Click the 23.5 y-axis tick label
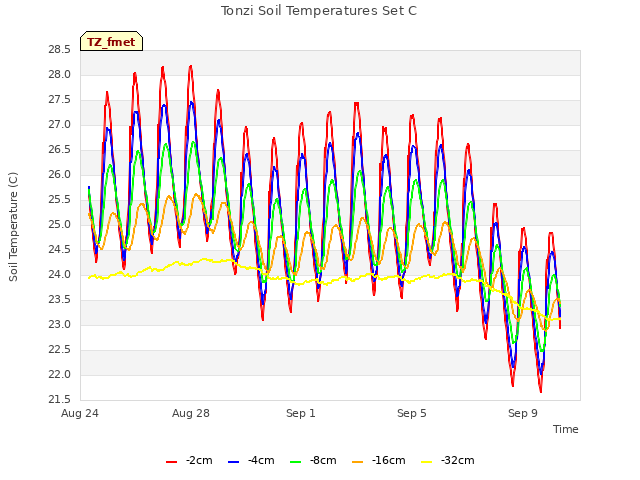Screen dimensions: 640x480 pyautogui.click(x=60, y=300)
